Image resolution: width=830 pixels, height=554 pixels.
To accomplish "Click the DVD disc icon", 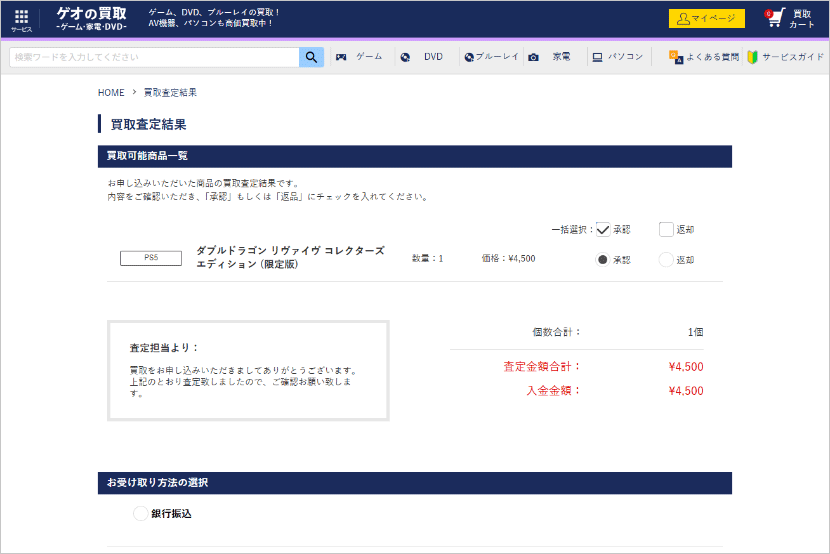I will point(405,57).
